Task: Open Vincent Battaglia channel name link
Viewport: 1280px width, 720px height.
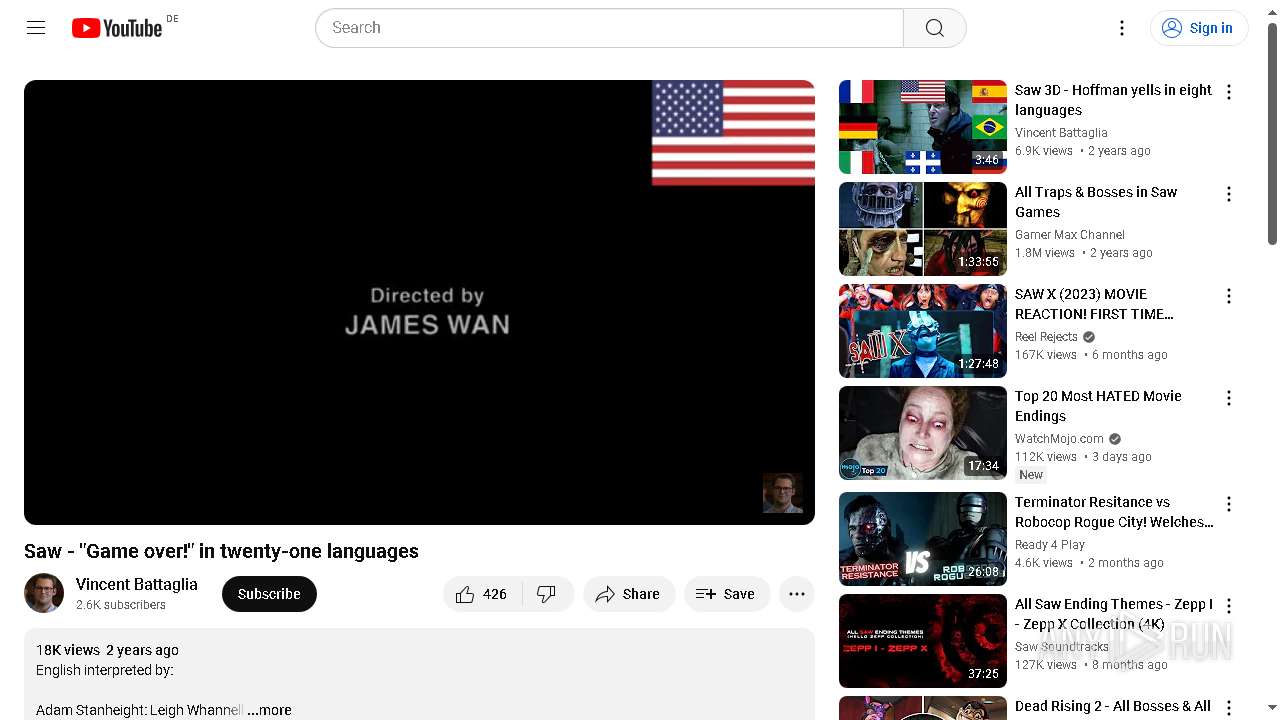Action: (137, 584)
